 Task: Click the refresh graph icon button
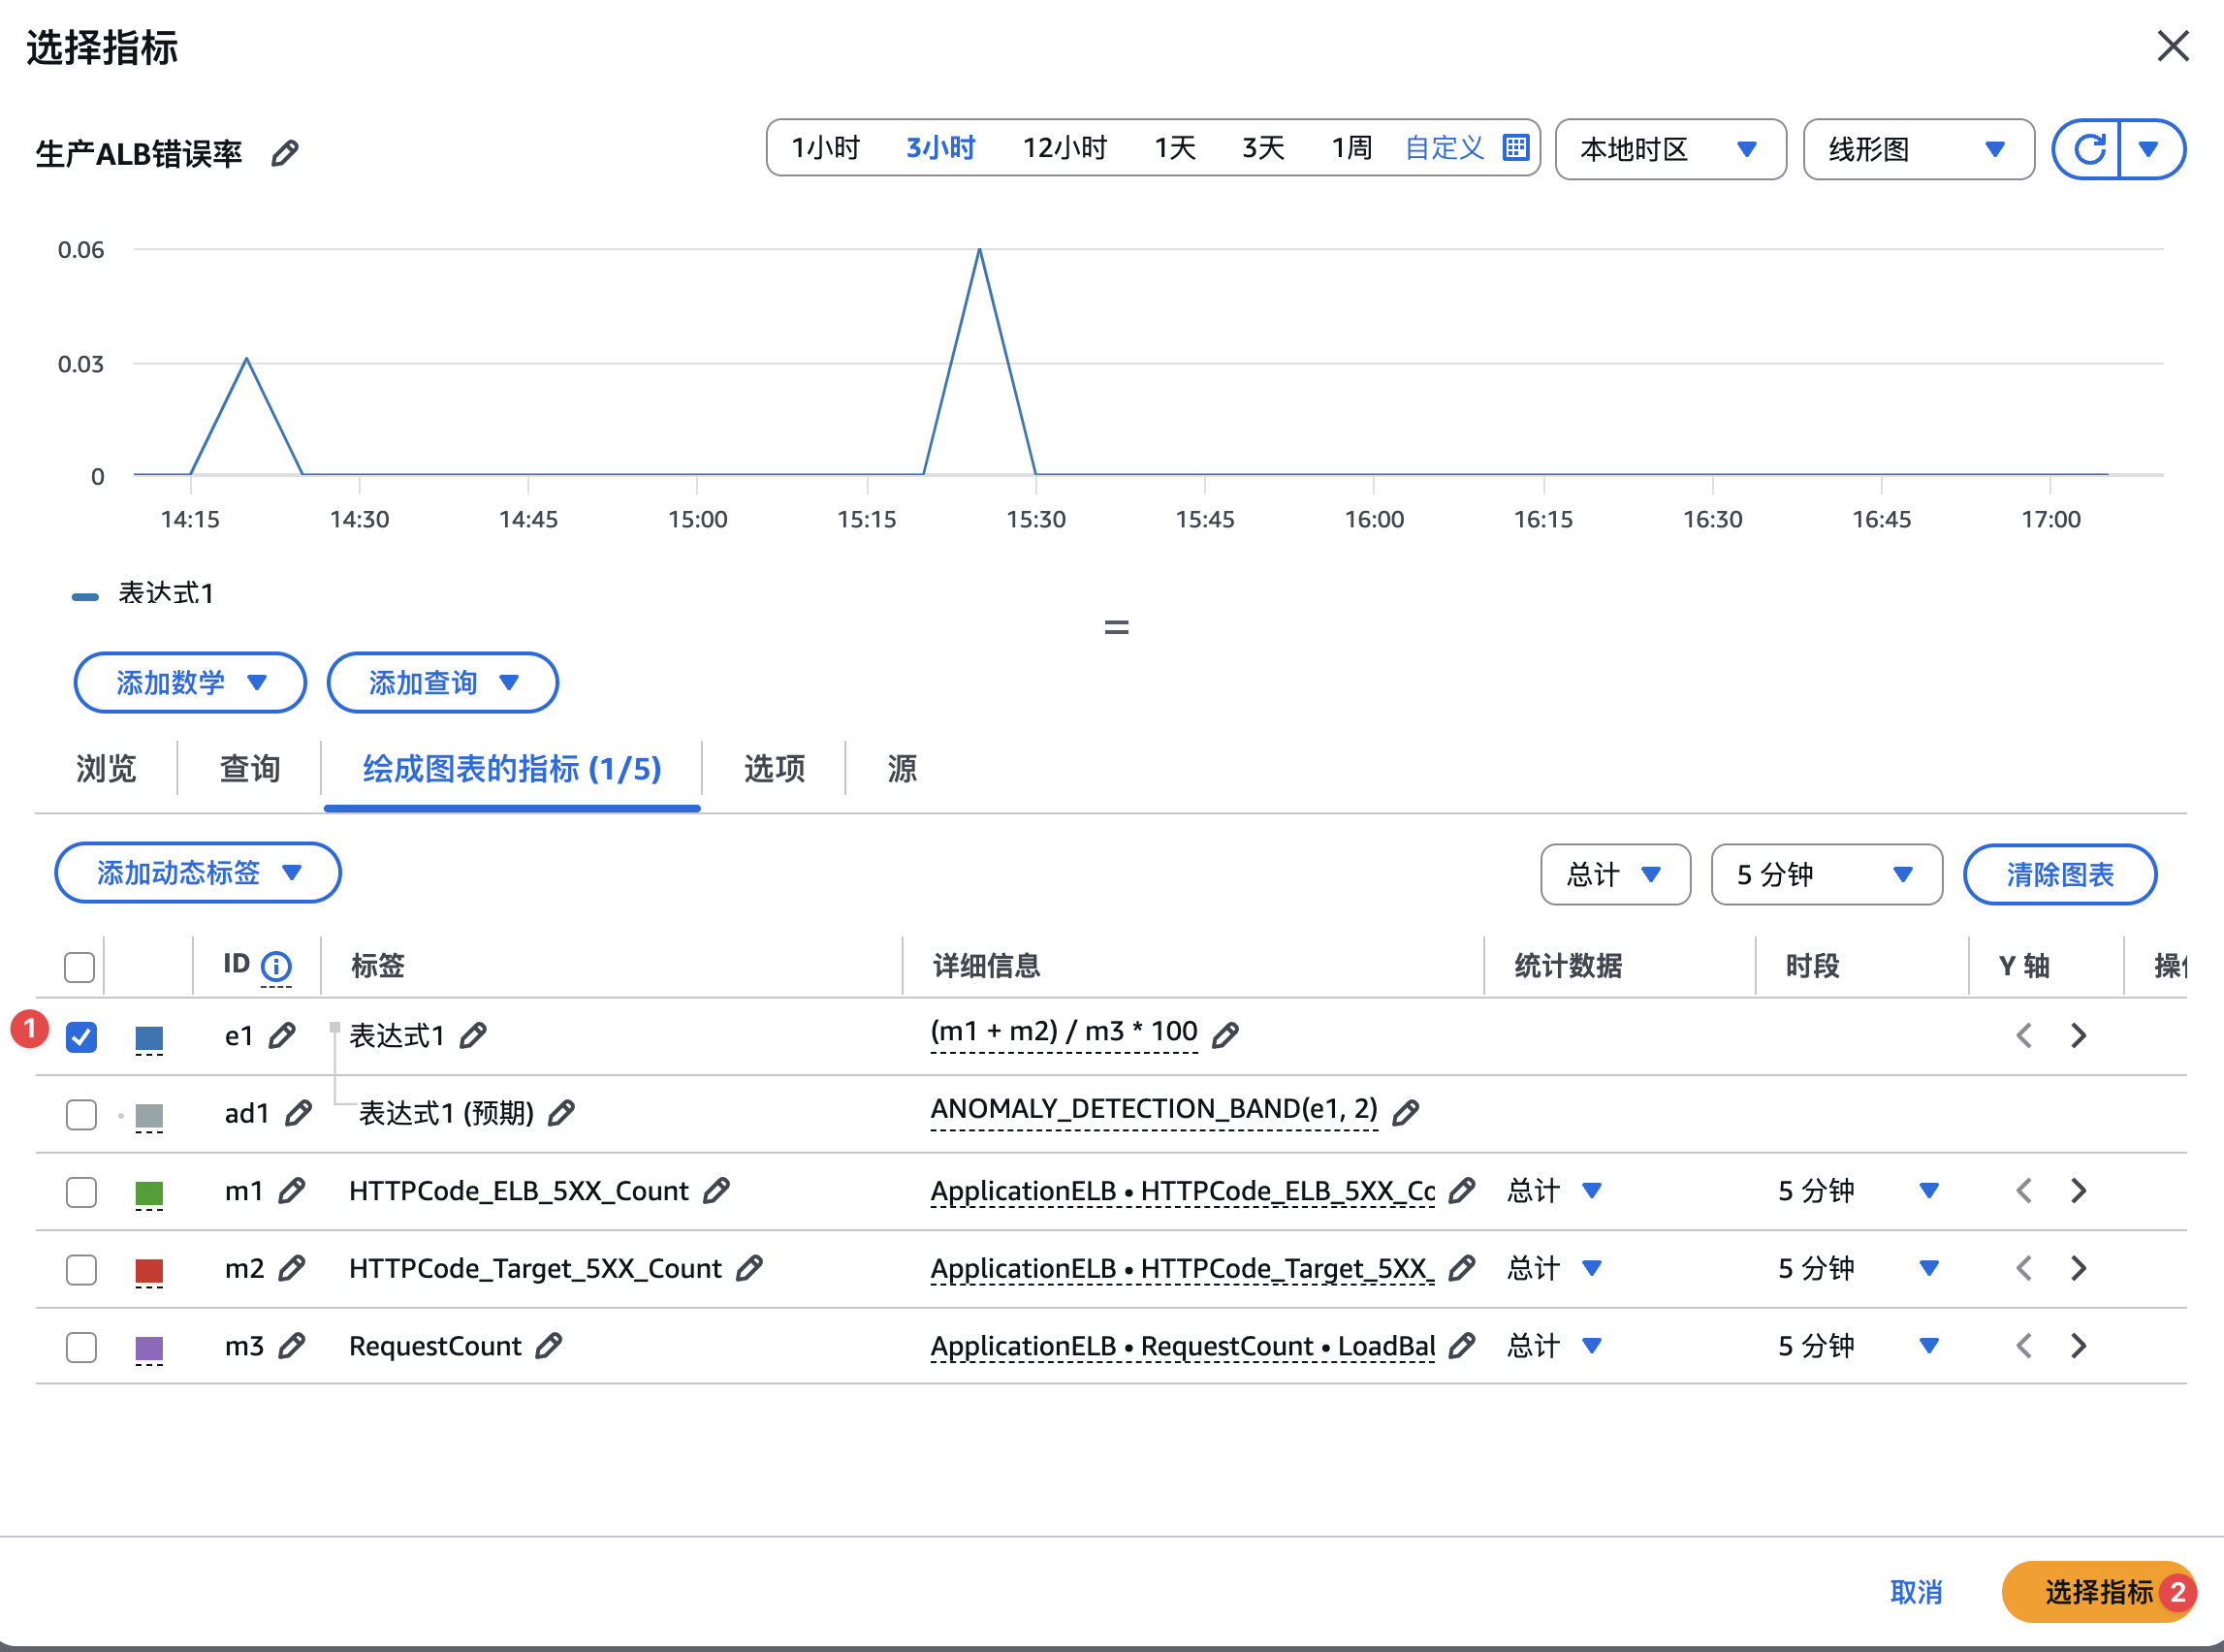[2089, 150]
